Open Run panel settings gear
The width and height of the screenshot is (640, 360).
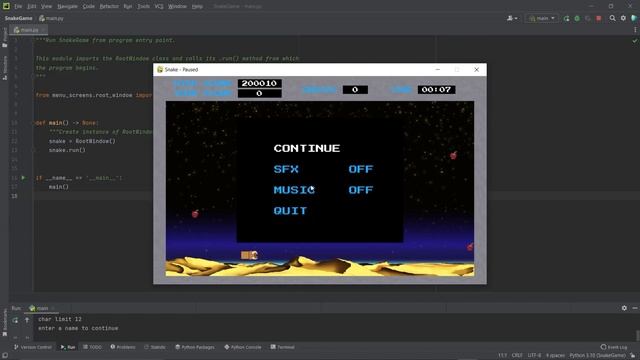pyautogui.click(x=624, y=308)
